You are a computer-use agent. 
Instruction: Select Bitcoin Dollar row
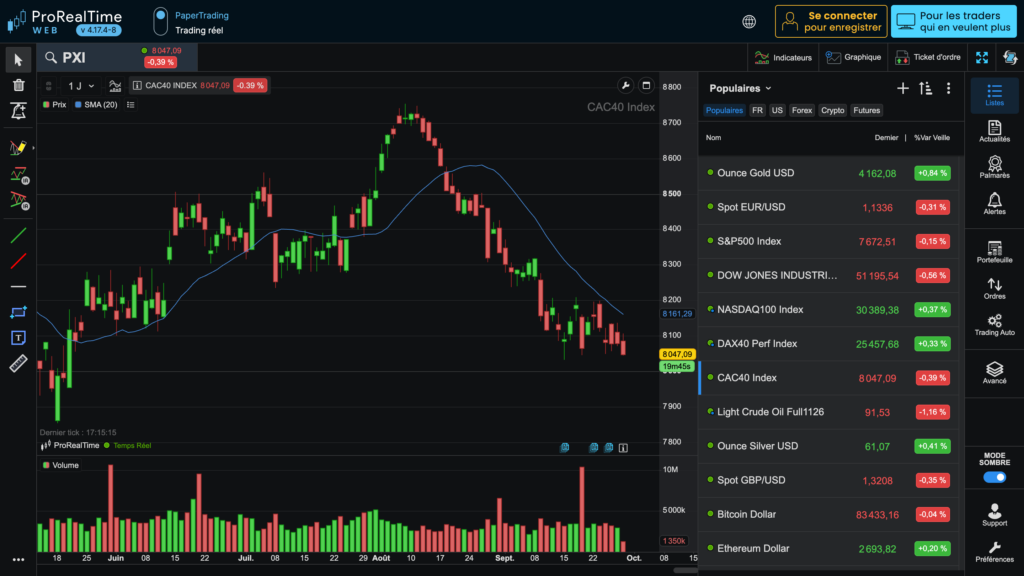(x=831, y=514)
